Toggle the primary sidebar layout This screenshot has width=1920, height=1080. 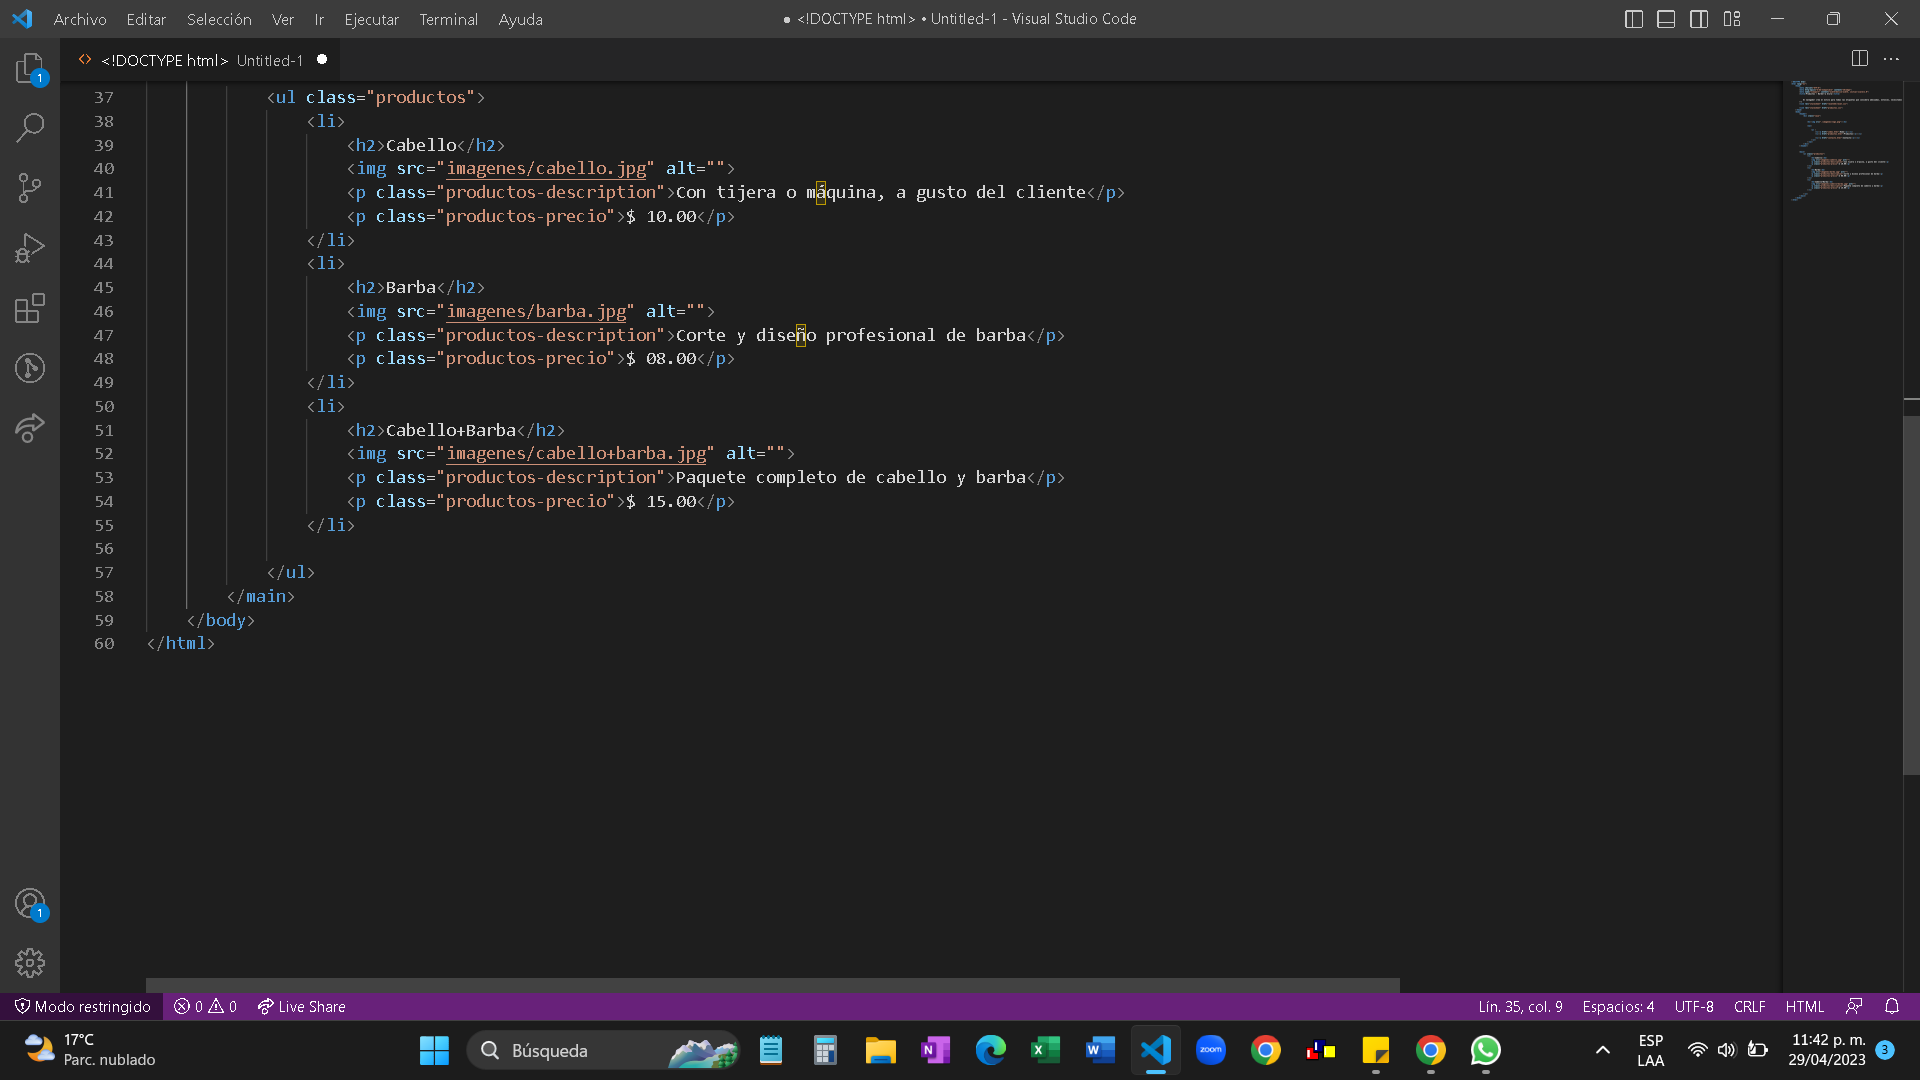click(1634, 19)
